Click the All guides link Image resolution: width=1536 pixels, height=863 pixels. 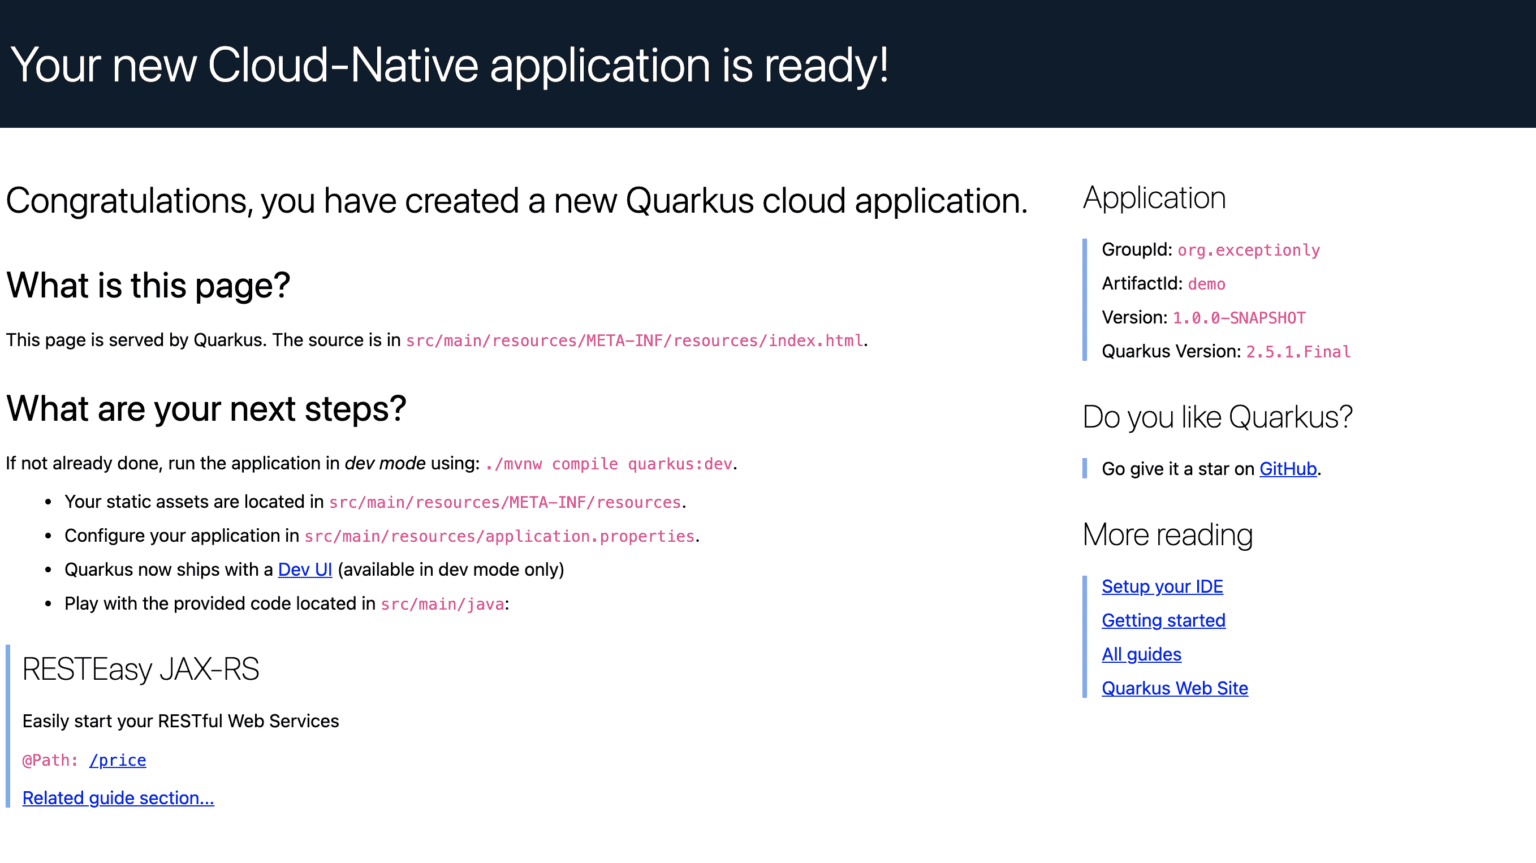[1141, 654]
